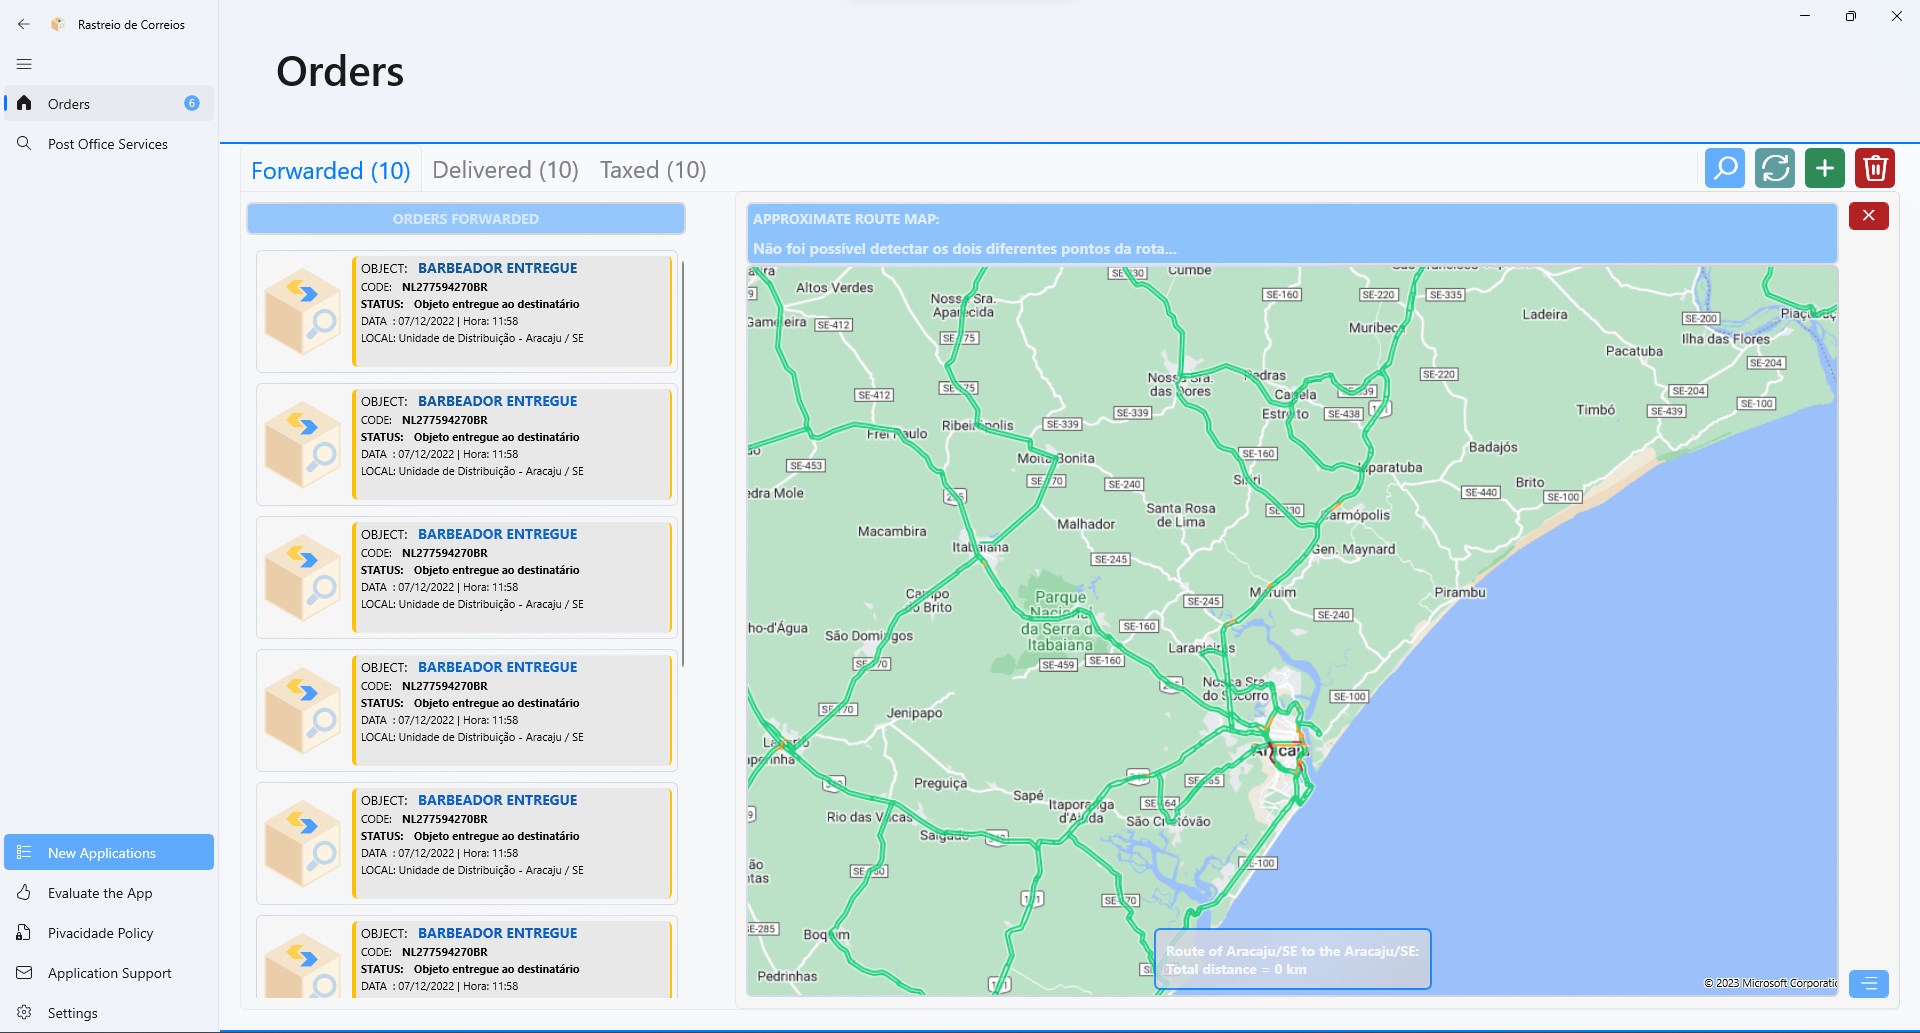The width and height of the screenshot is (1920, 1033).
Task: Switch to the Delivered (10) tab
Action: 505,170
